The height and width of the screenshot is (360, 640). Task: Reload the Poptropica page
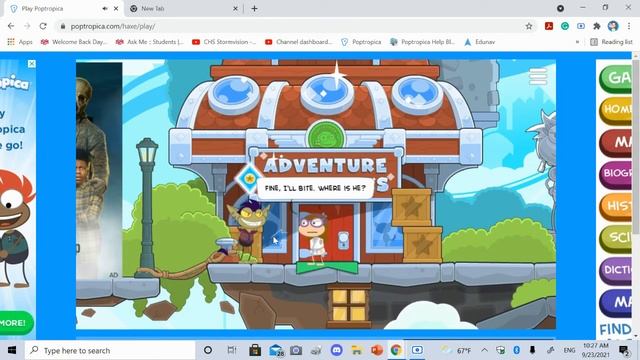click(x=43, y=26)
